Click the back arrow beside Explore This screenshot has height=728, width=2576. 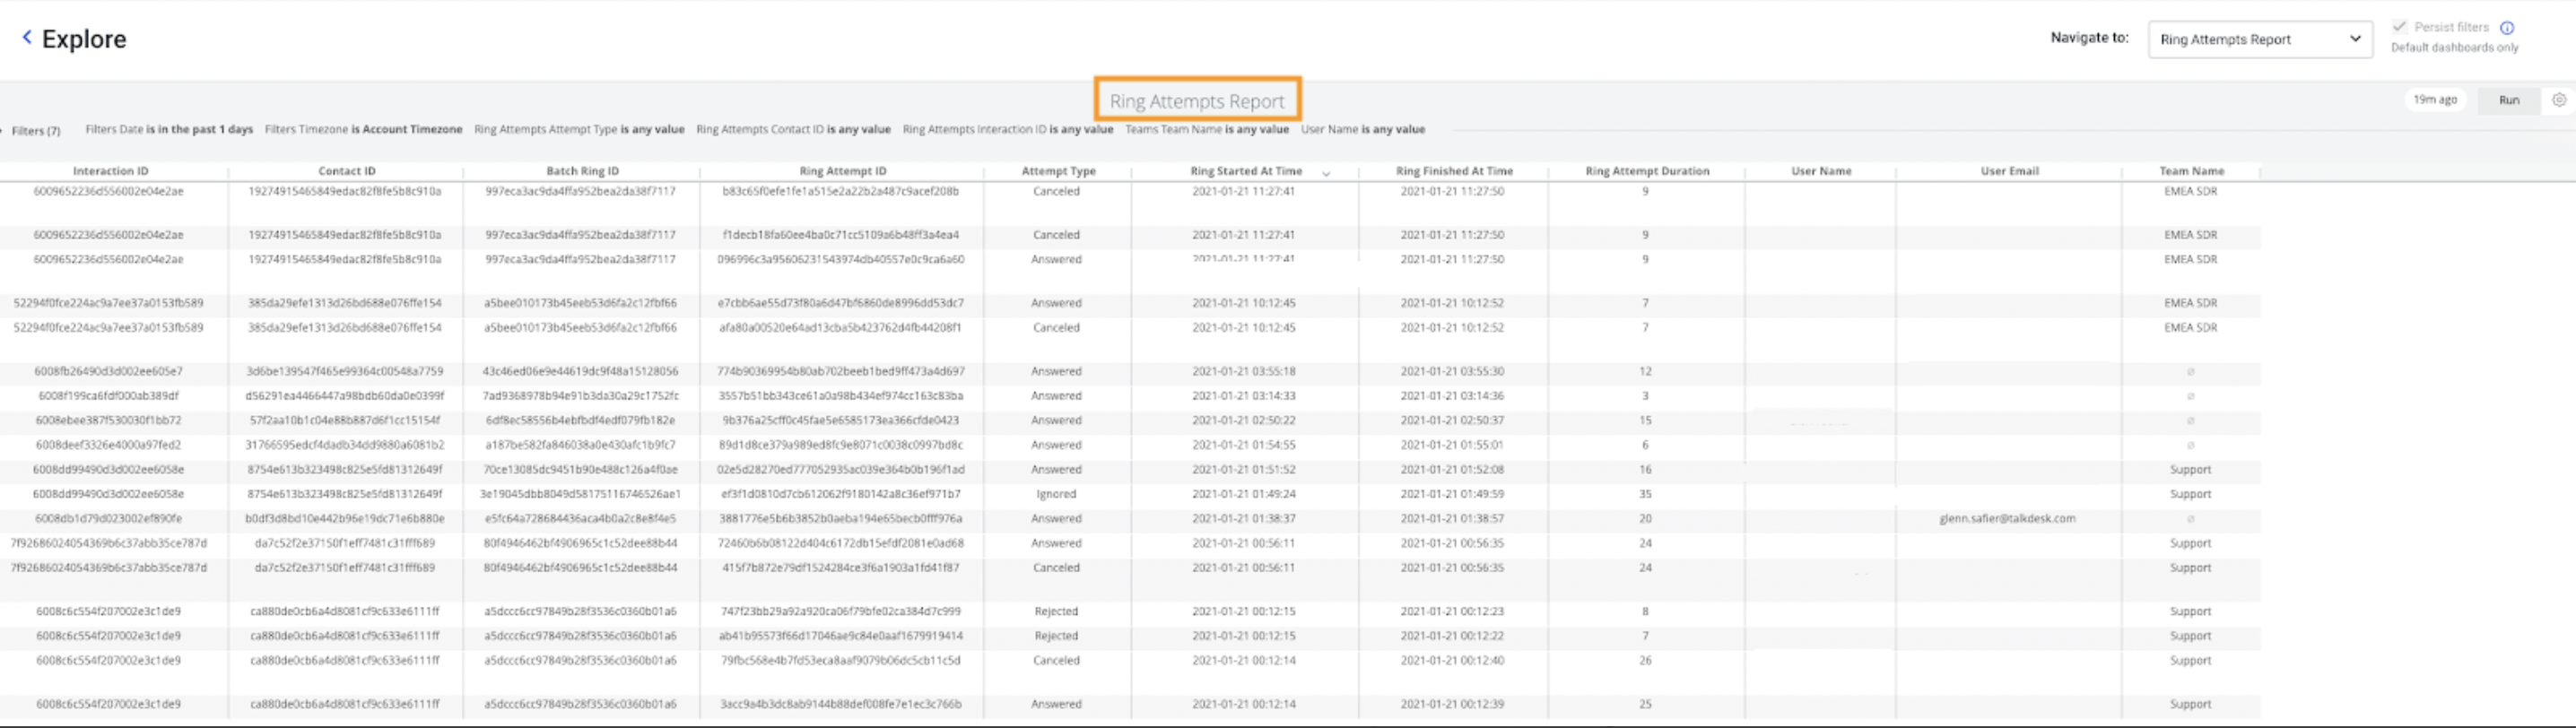click(27, 38)
